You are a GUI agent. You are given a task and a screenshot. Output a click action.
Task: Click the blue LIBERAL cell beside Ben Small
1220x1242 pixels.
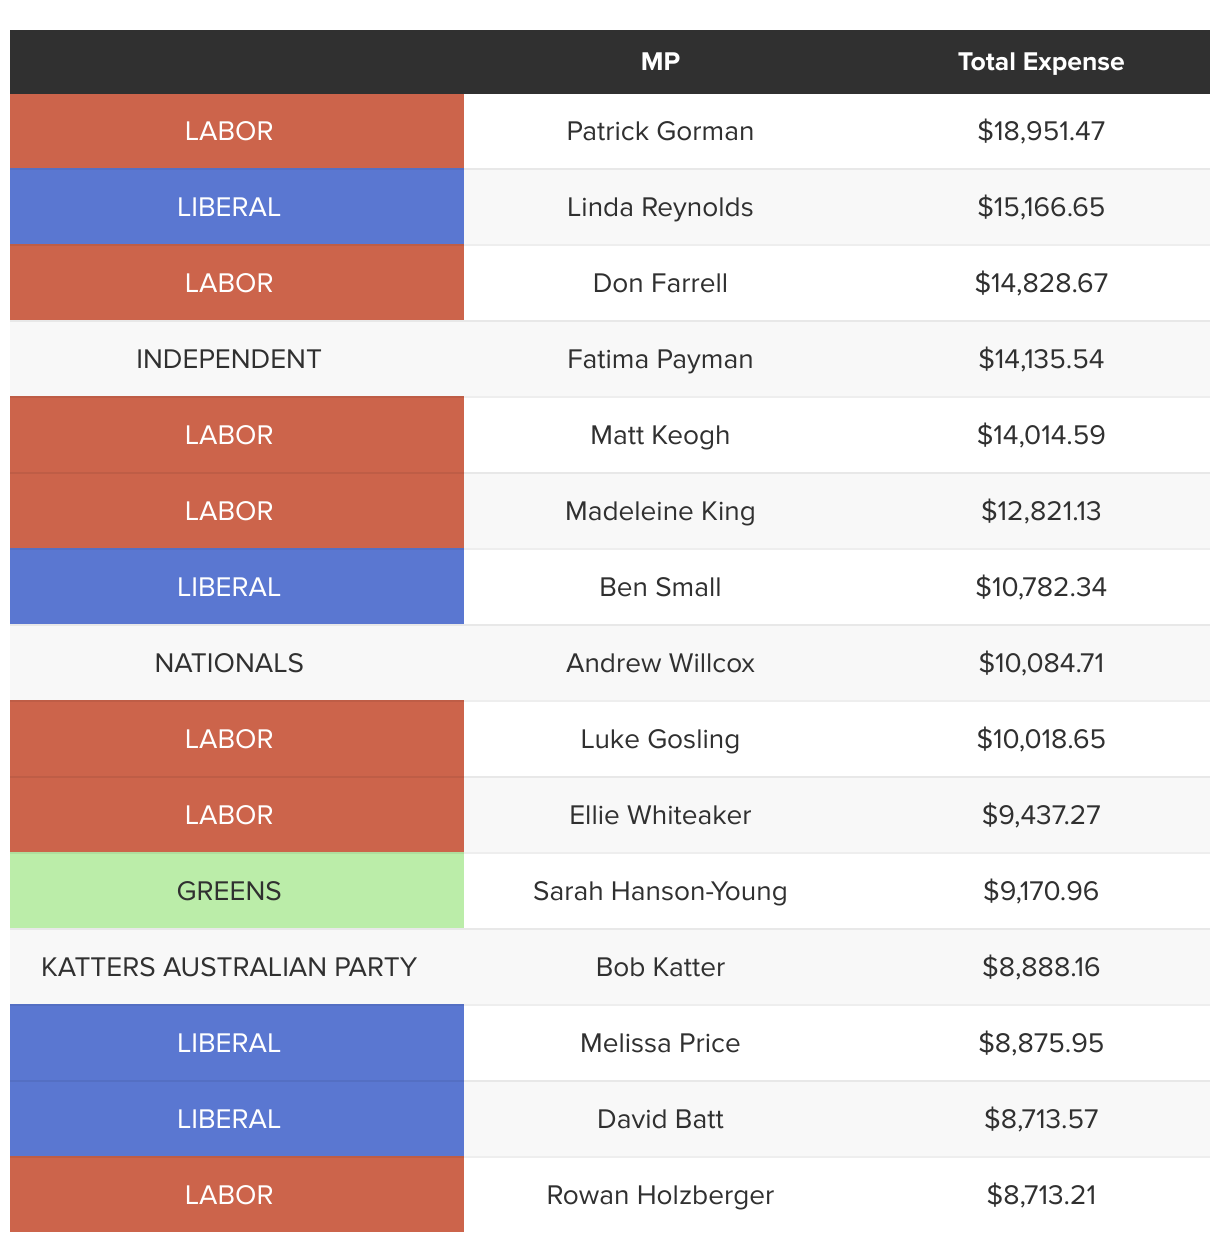click(229, 587)
